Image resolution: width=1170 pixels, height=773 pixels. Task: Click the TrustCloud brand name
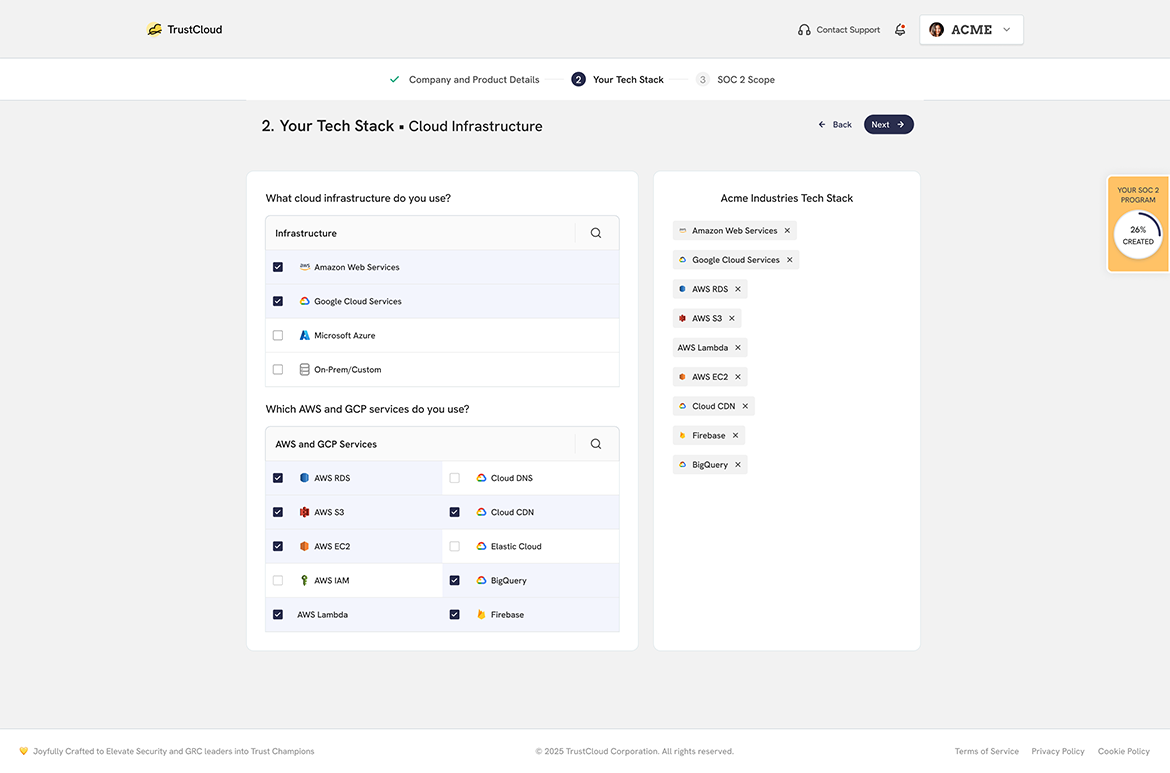(195, 30)
